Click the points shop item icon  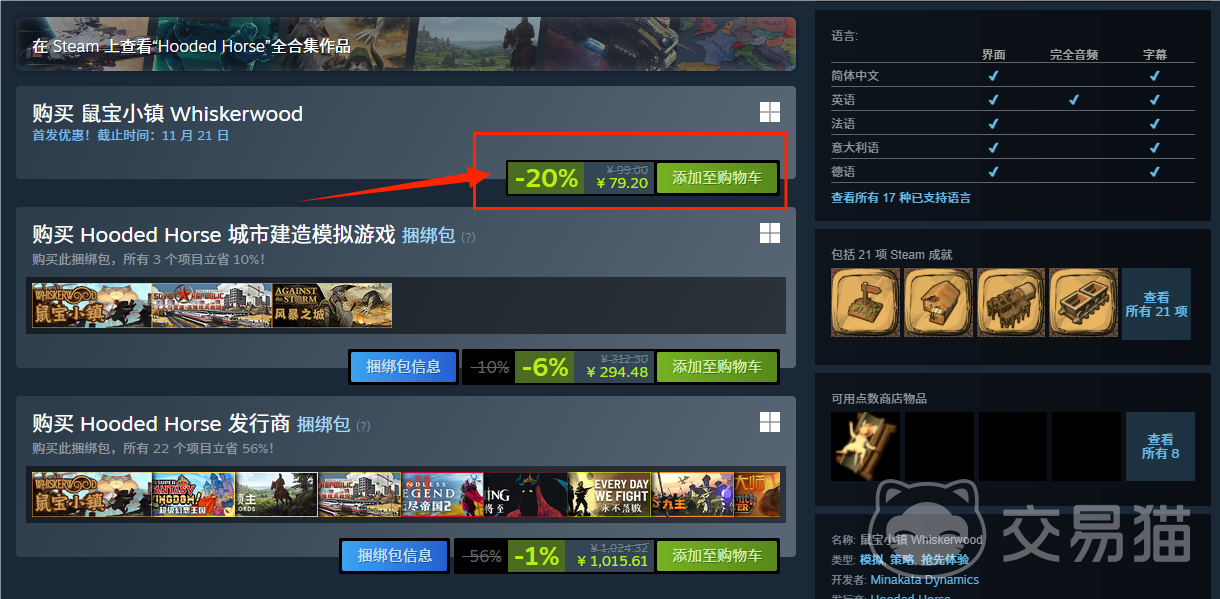865,446
